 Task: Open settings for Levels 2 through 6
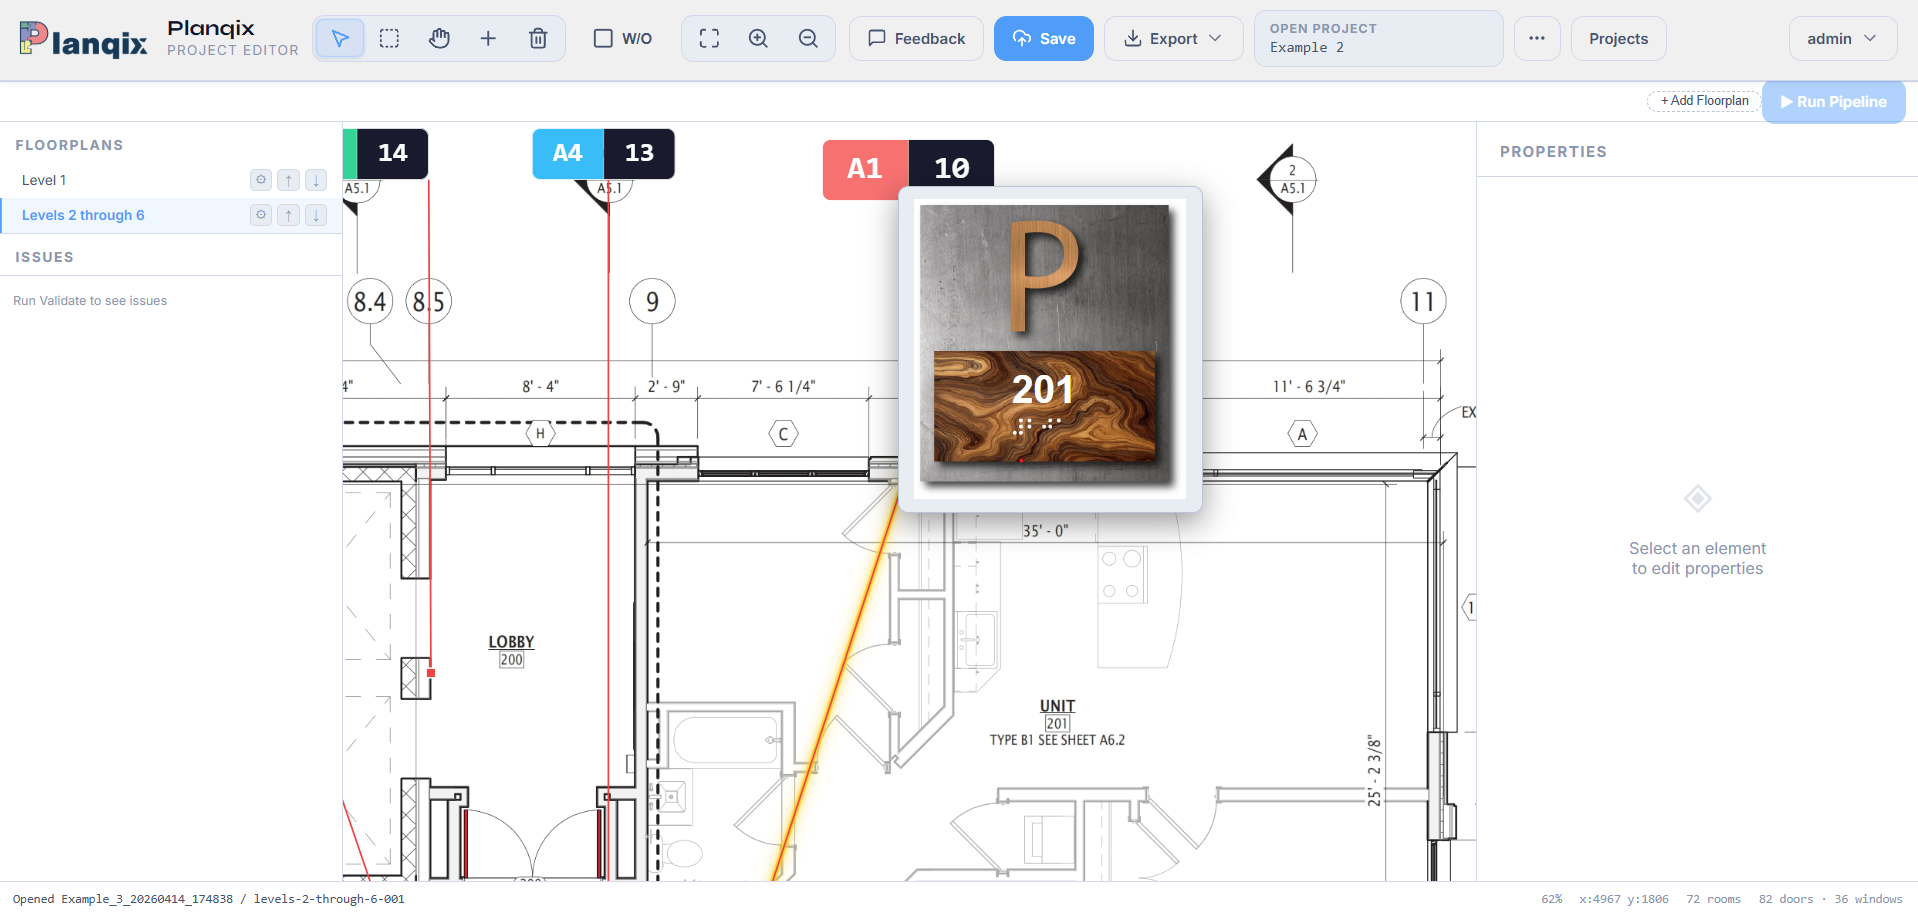[x=261, y=215]
